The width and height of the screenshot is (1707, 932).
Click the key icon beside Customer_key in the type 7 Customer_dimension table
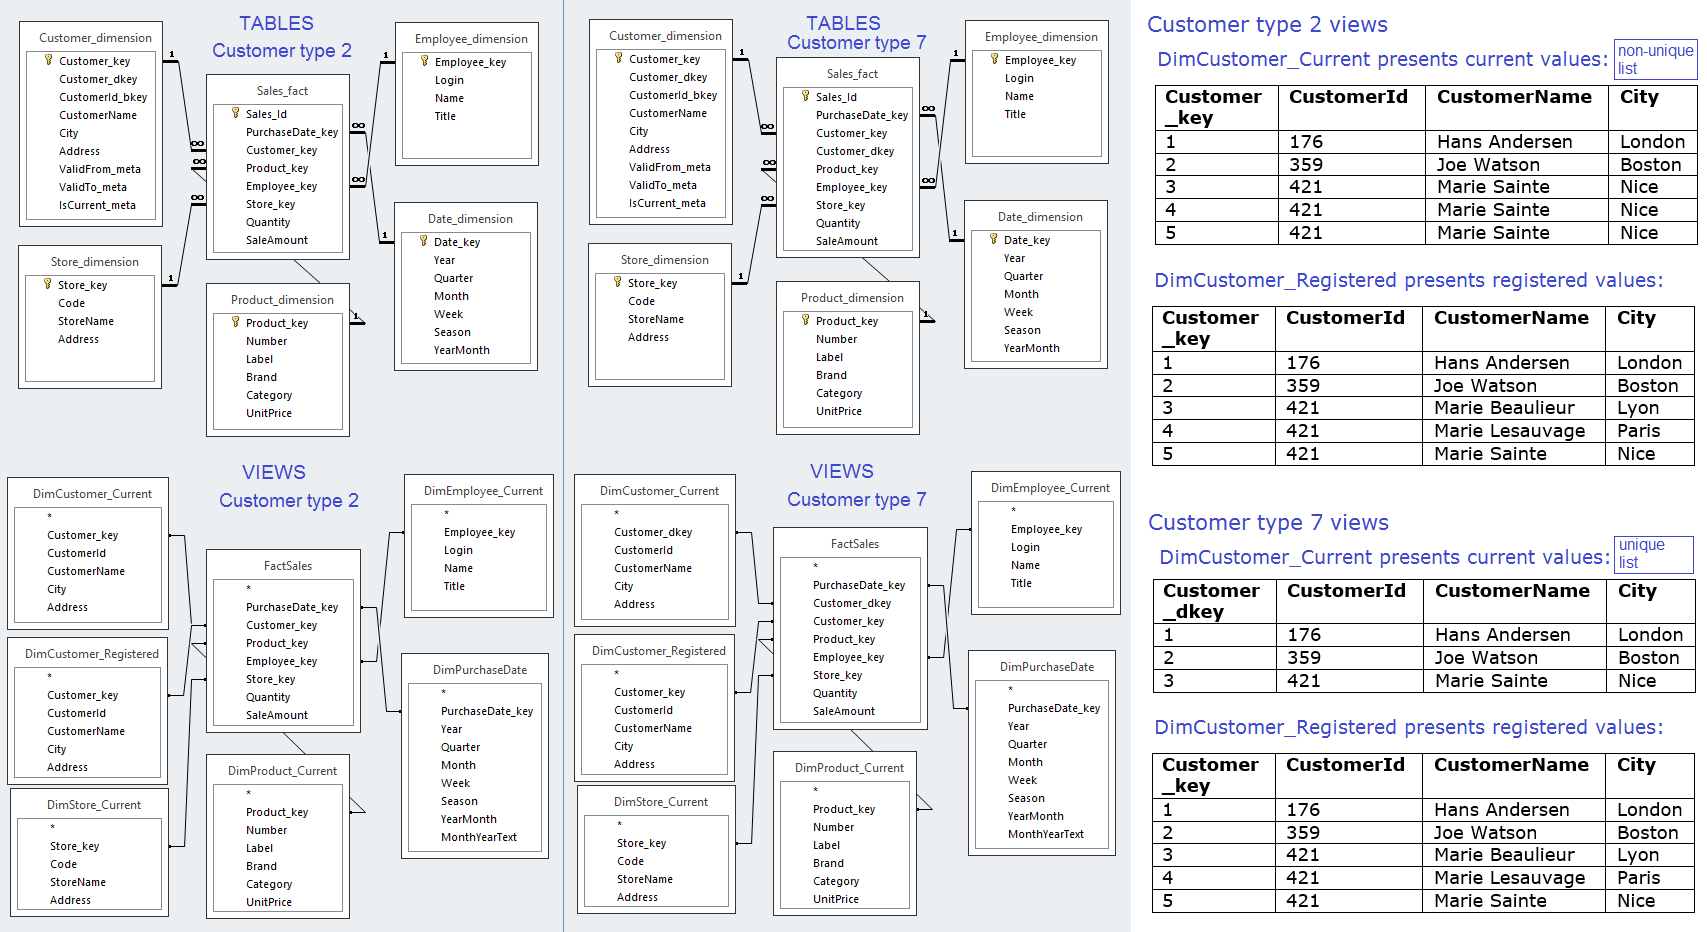coord(618,58)
